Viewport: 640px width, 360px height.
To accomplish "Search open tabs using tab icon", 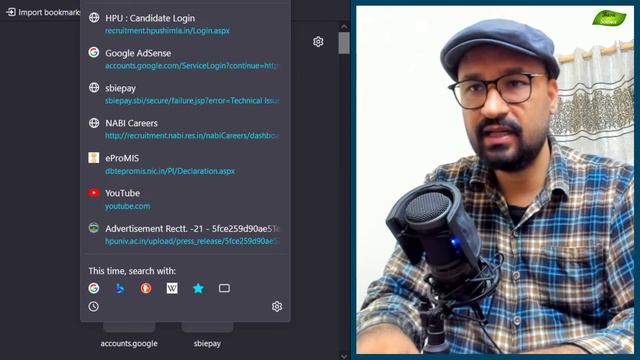I will [x=224, y=288].
